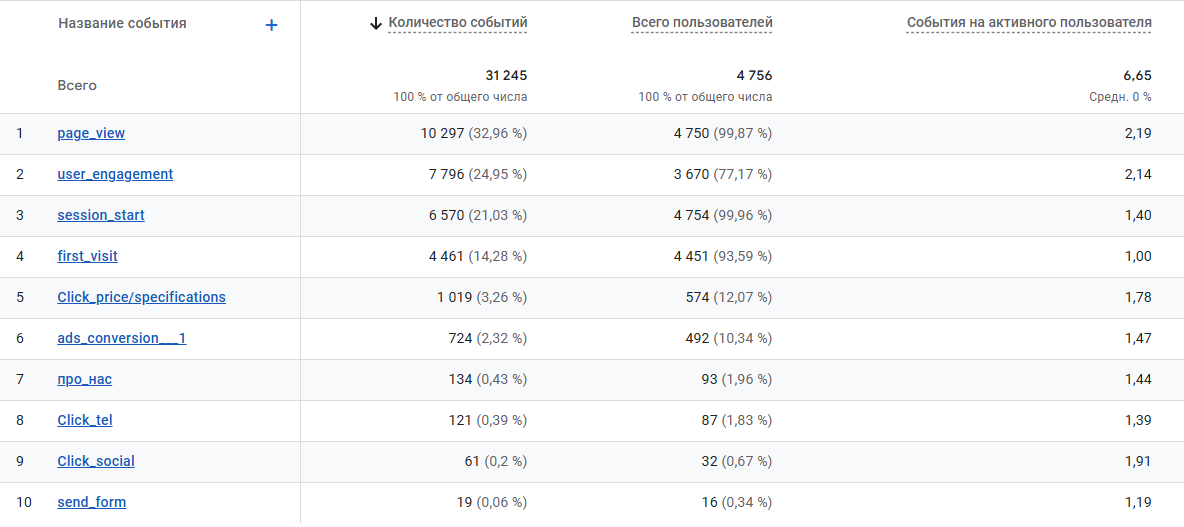Click the 31 245 total events value
The height and width of the screenshot is (527, 1184).
[x=506, y=75]
